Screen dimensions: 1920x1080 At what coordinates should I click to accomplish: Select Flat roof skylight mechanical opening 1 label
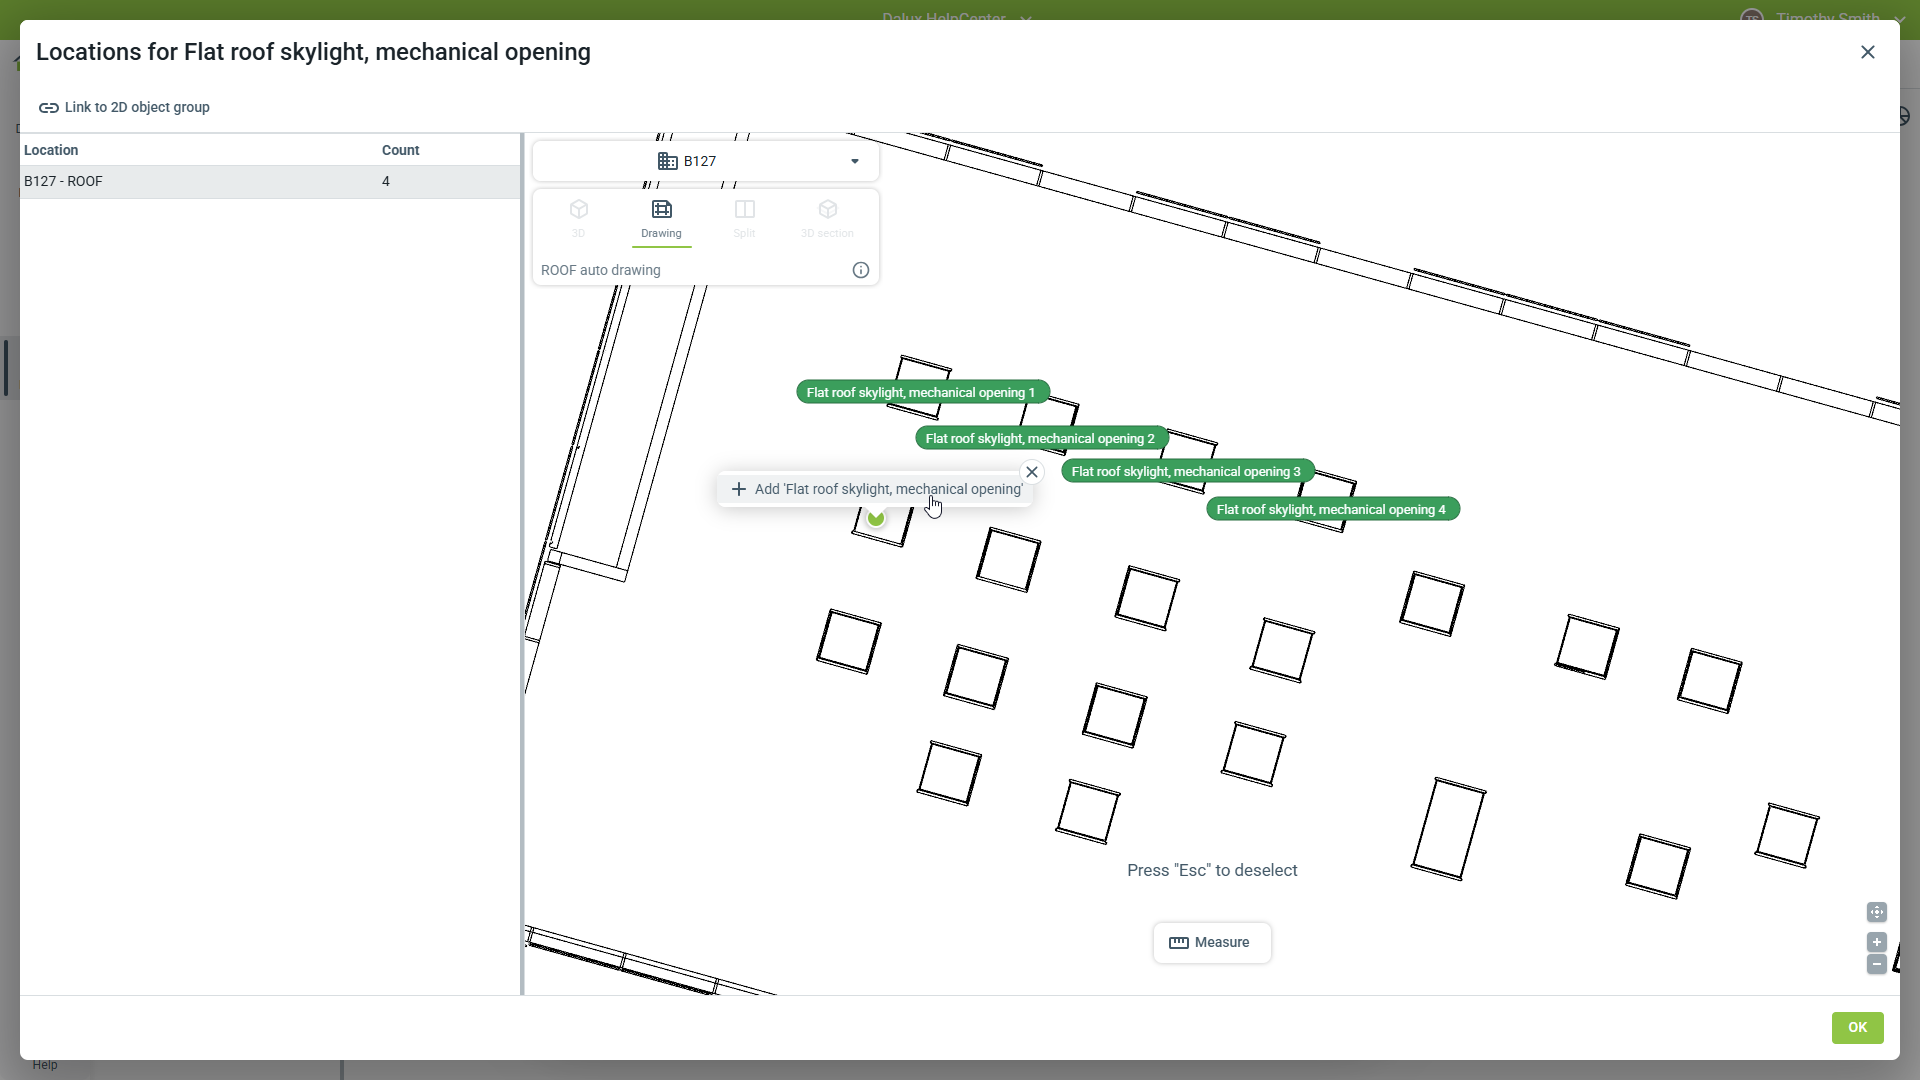921,392
